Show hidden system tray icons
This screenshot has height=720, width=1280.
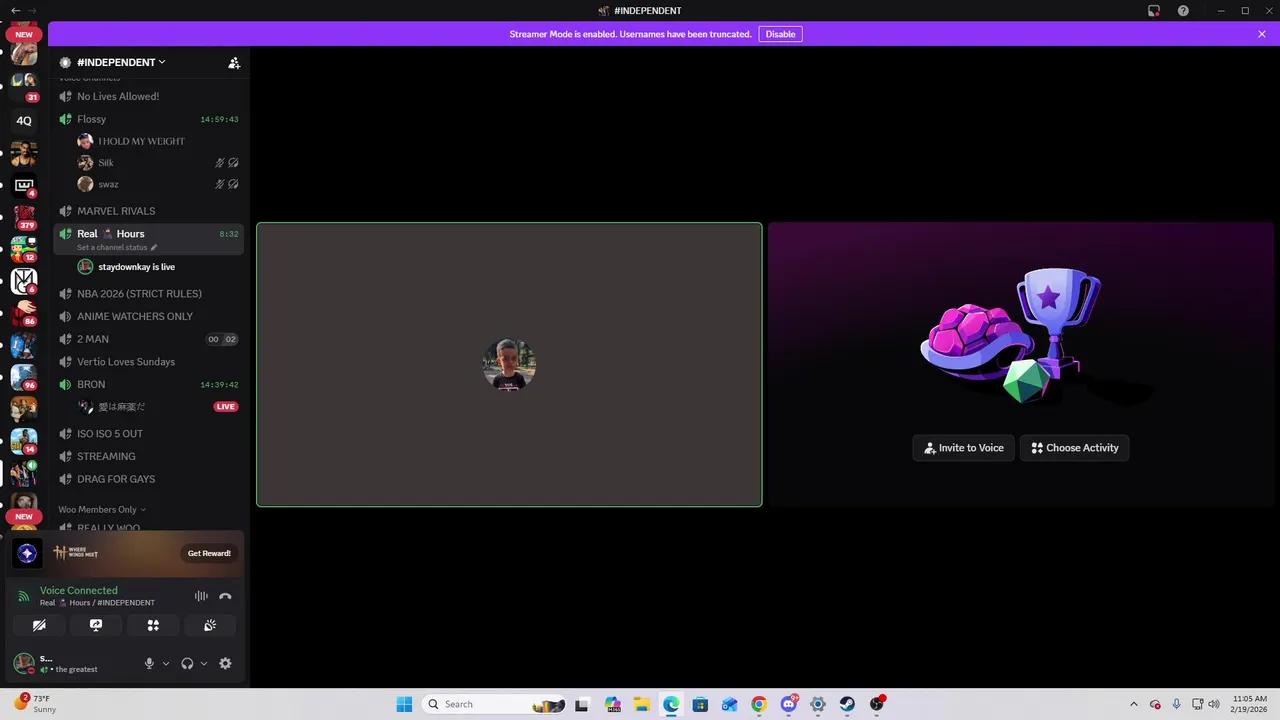coord(1133,704)
